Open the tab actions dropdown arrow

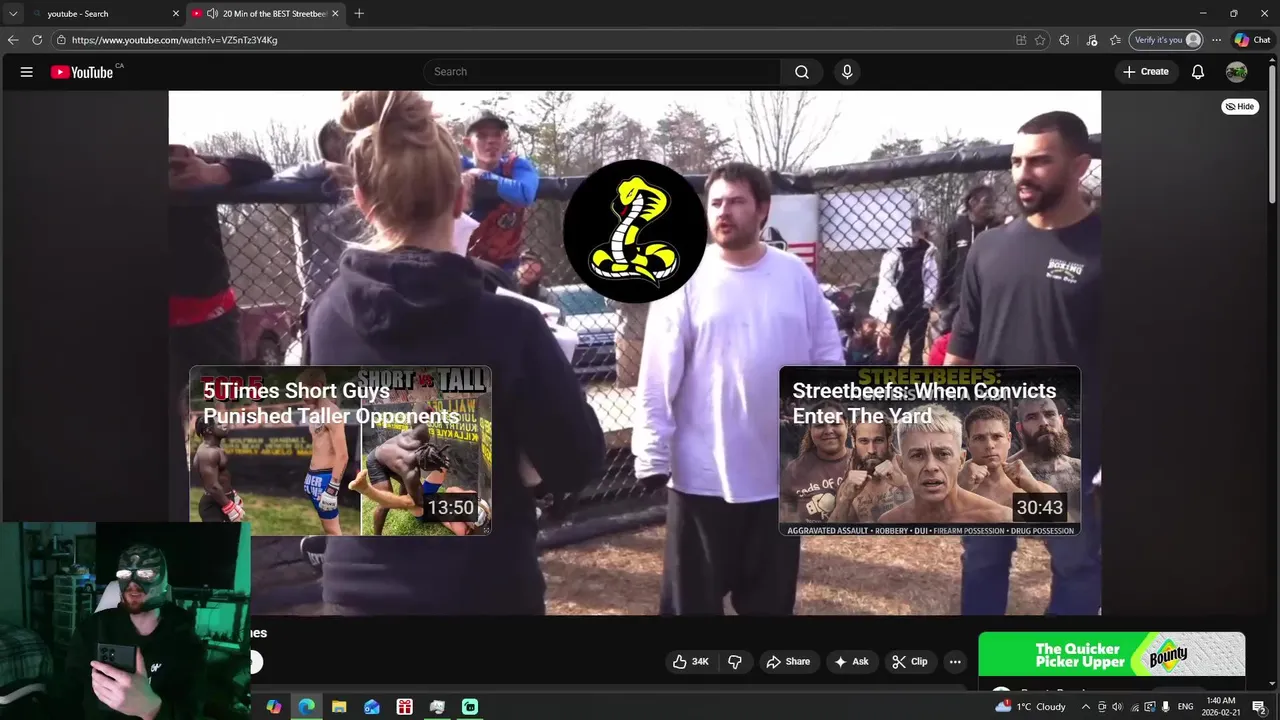(x=13, y=13)
